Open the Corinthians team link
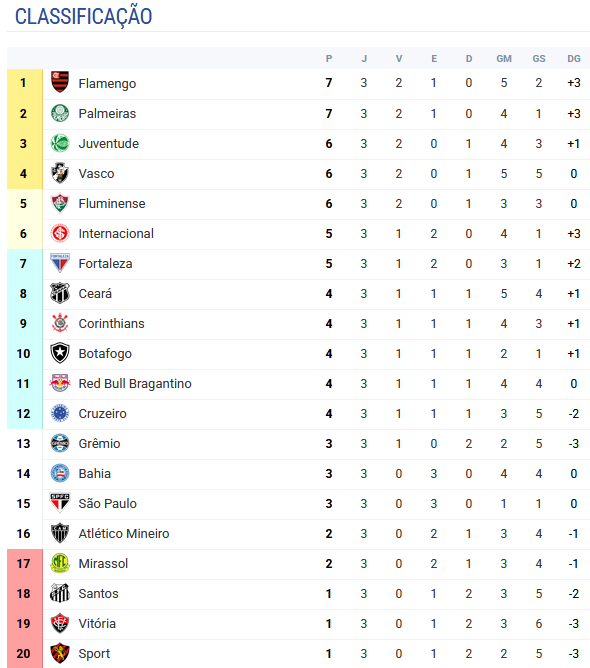The height and width of the screenshot is (668, 590). click(x=111, y=324)
